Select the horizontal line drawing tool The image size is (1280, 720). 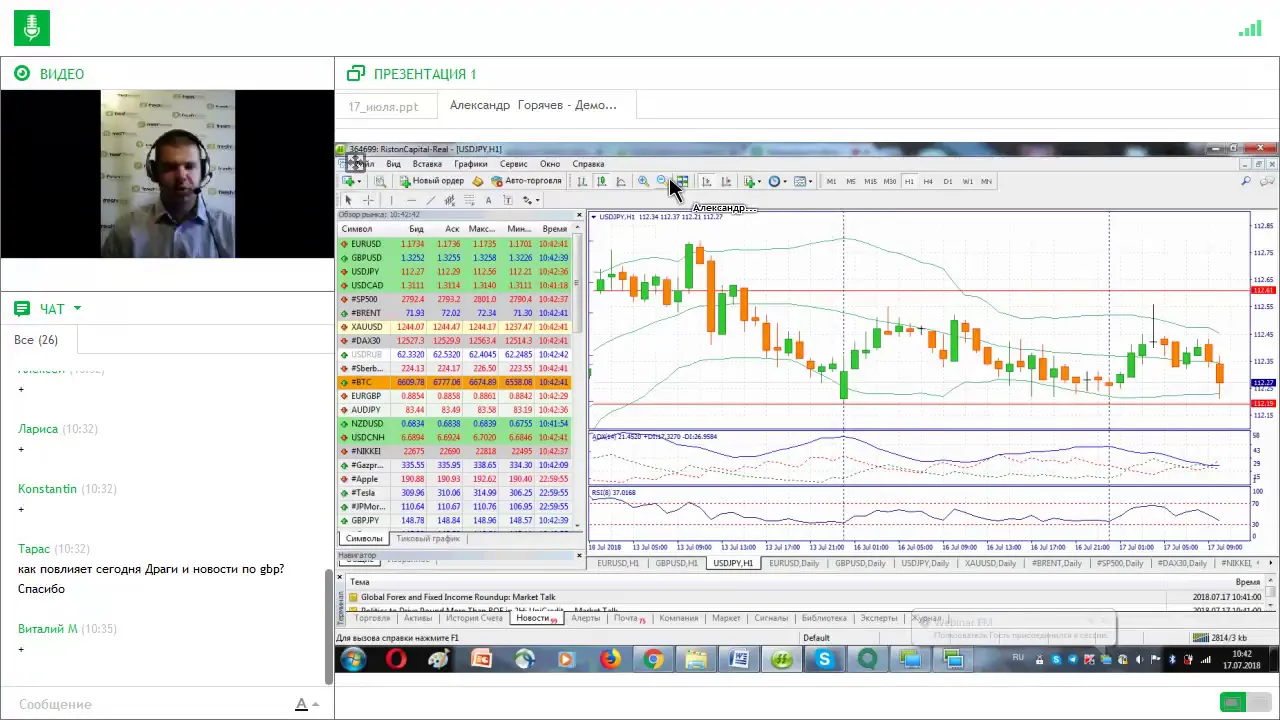pos(411,200)
